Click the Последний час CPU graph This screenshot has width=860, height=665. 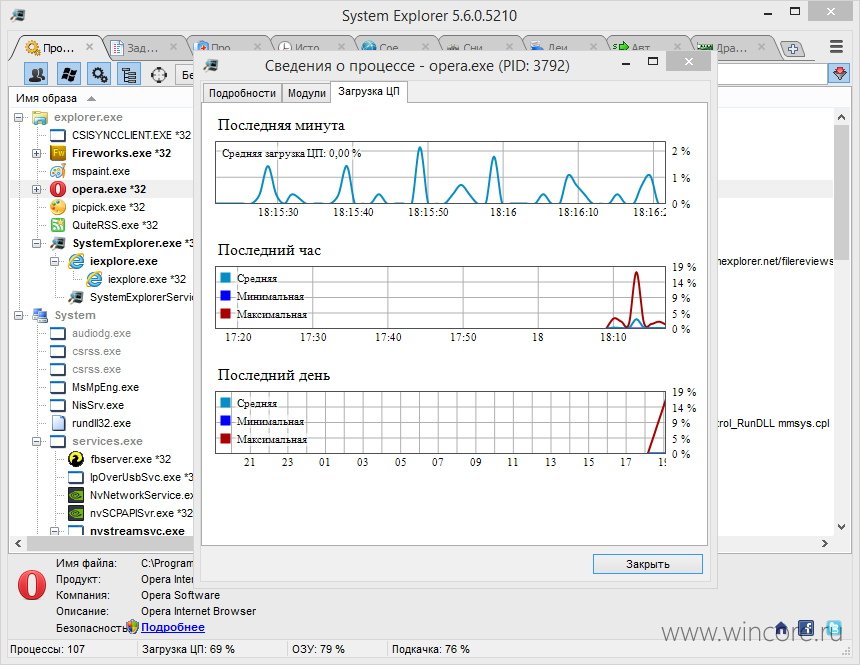click(x=440, y=297)
